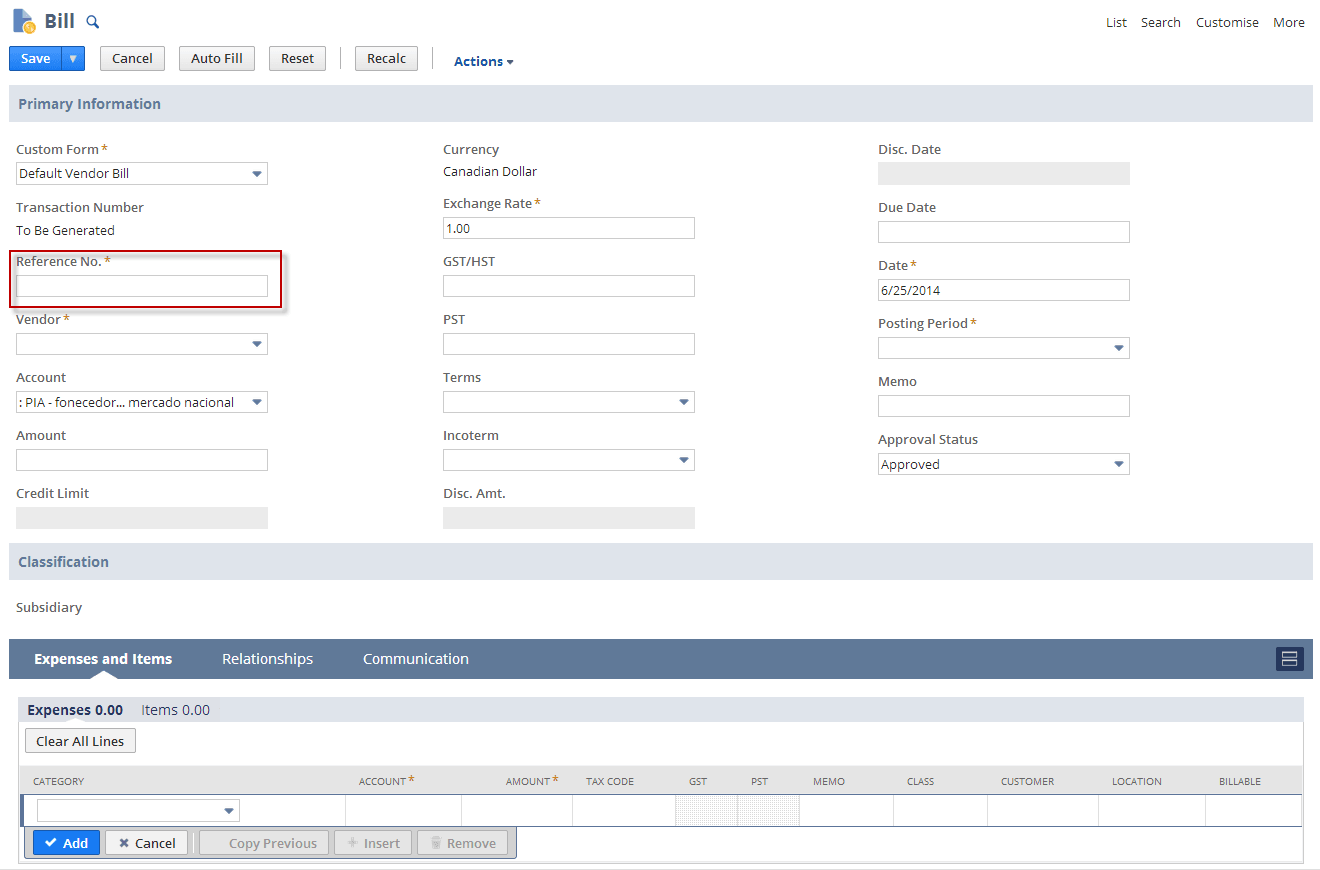Click the Amount input field
Screen dimensions: 1320x870
point(142,460)
